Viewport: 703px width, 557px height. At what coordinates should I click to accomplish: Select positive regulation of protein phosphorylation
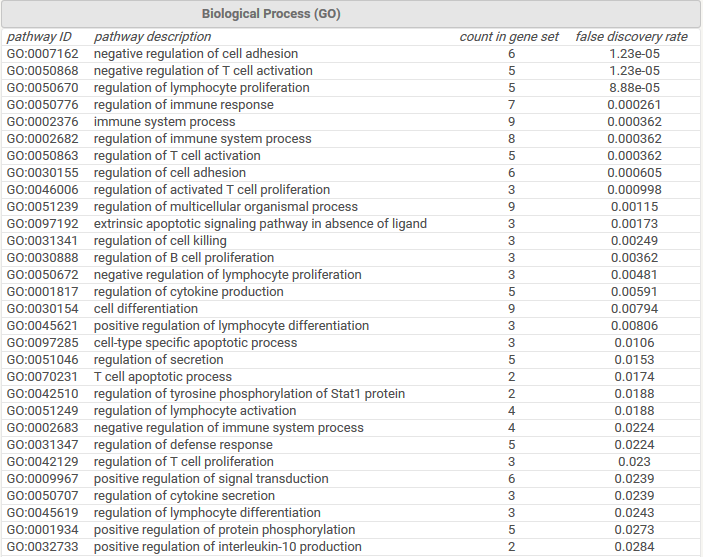[x=224, y=530]
